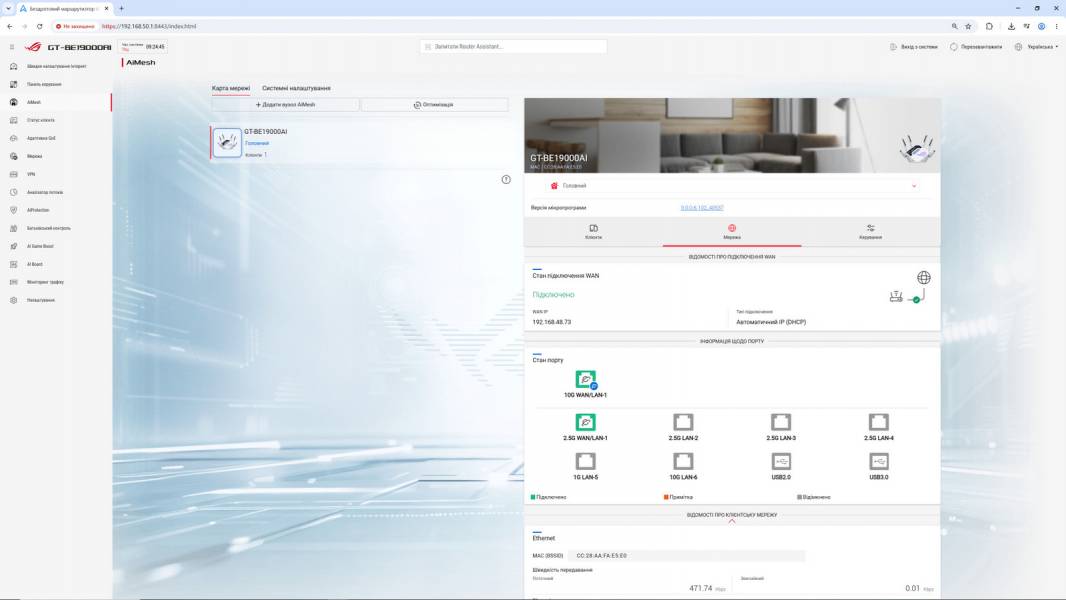
Task: Expand the Головний location dropdown
Action: pyautogui.click(x=732, y=186)
